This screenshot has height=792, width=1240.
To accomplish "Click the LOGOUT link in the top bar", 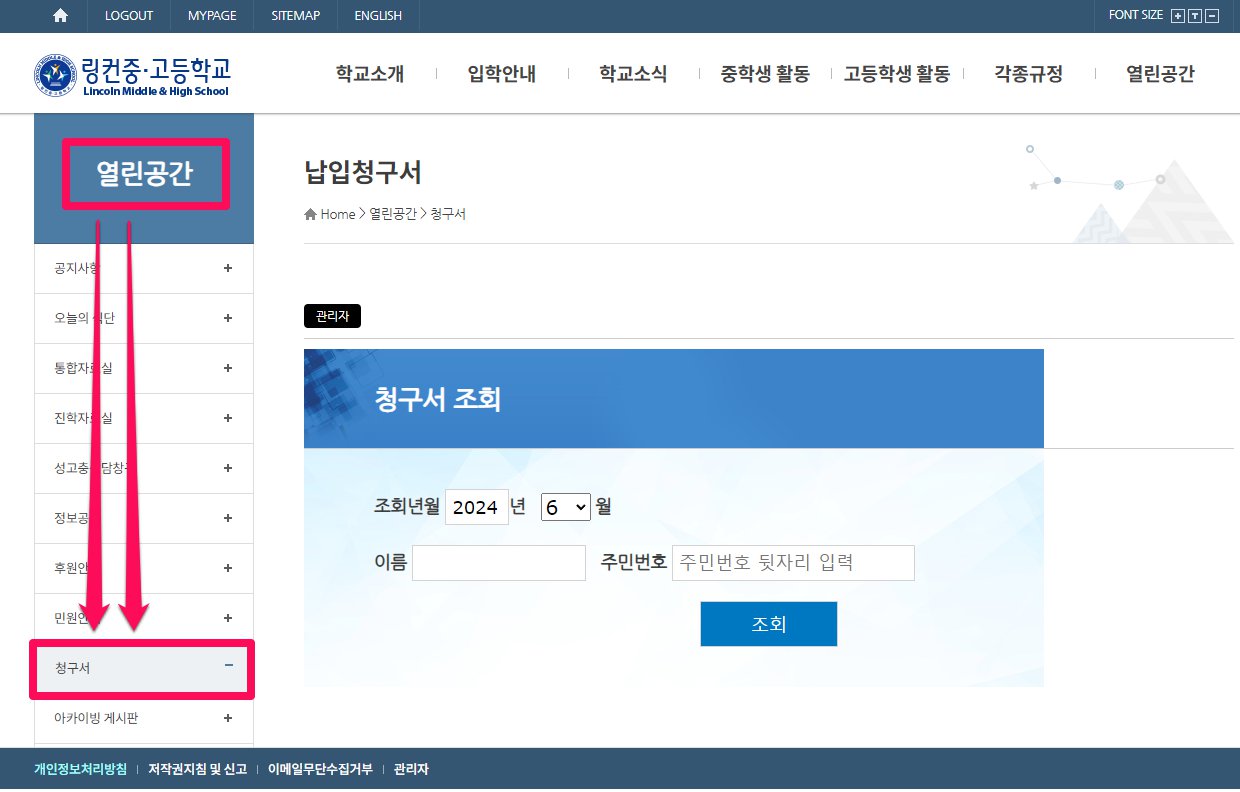I will 129,15.
